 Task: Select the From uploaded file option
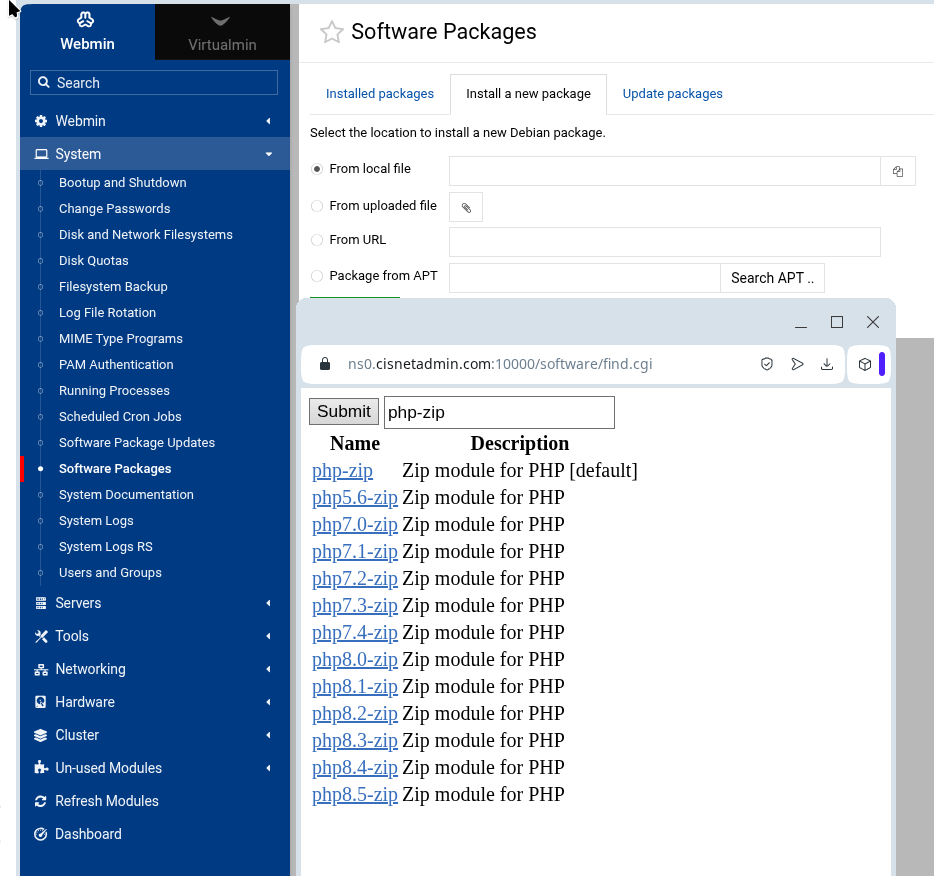pos(317,206)
